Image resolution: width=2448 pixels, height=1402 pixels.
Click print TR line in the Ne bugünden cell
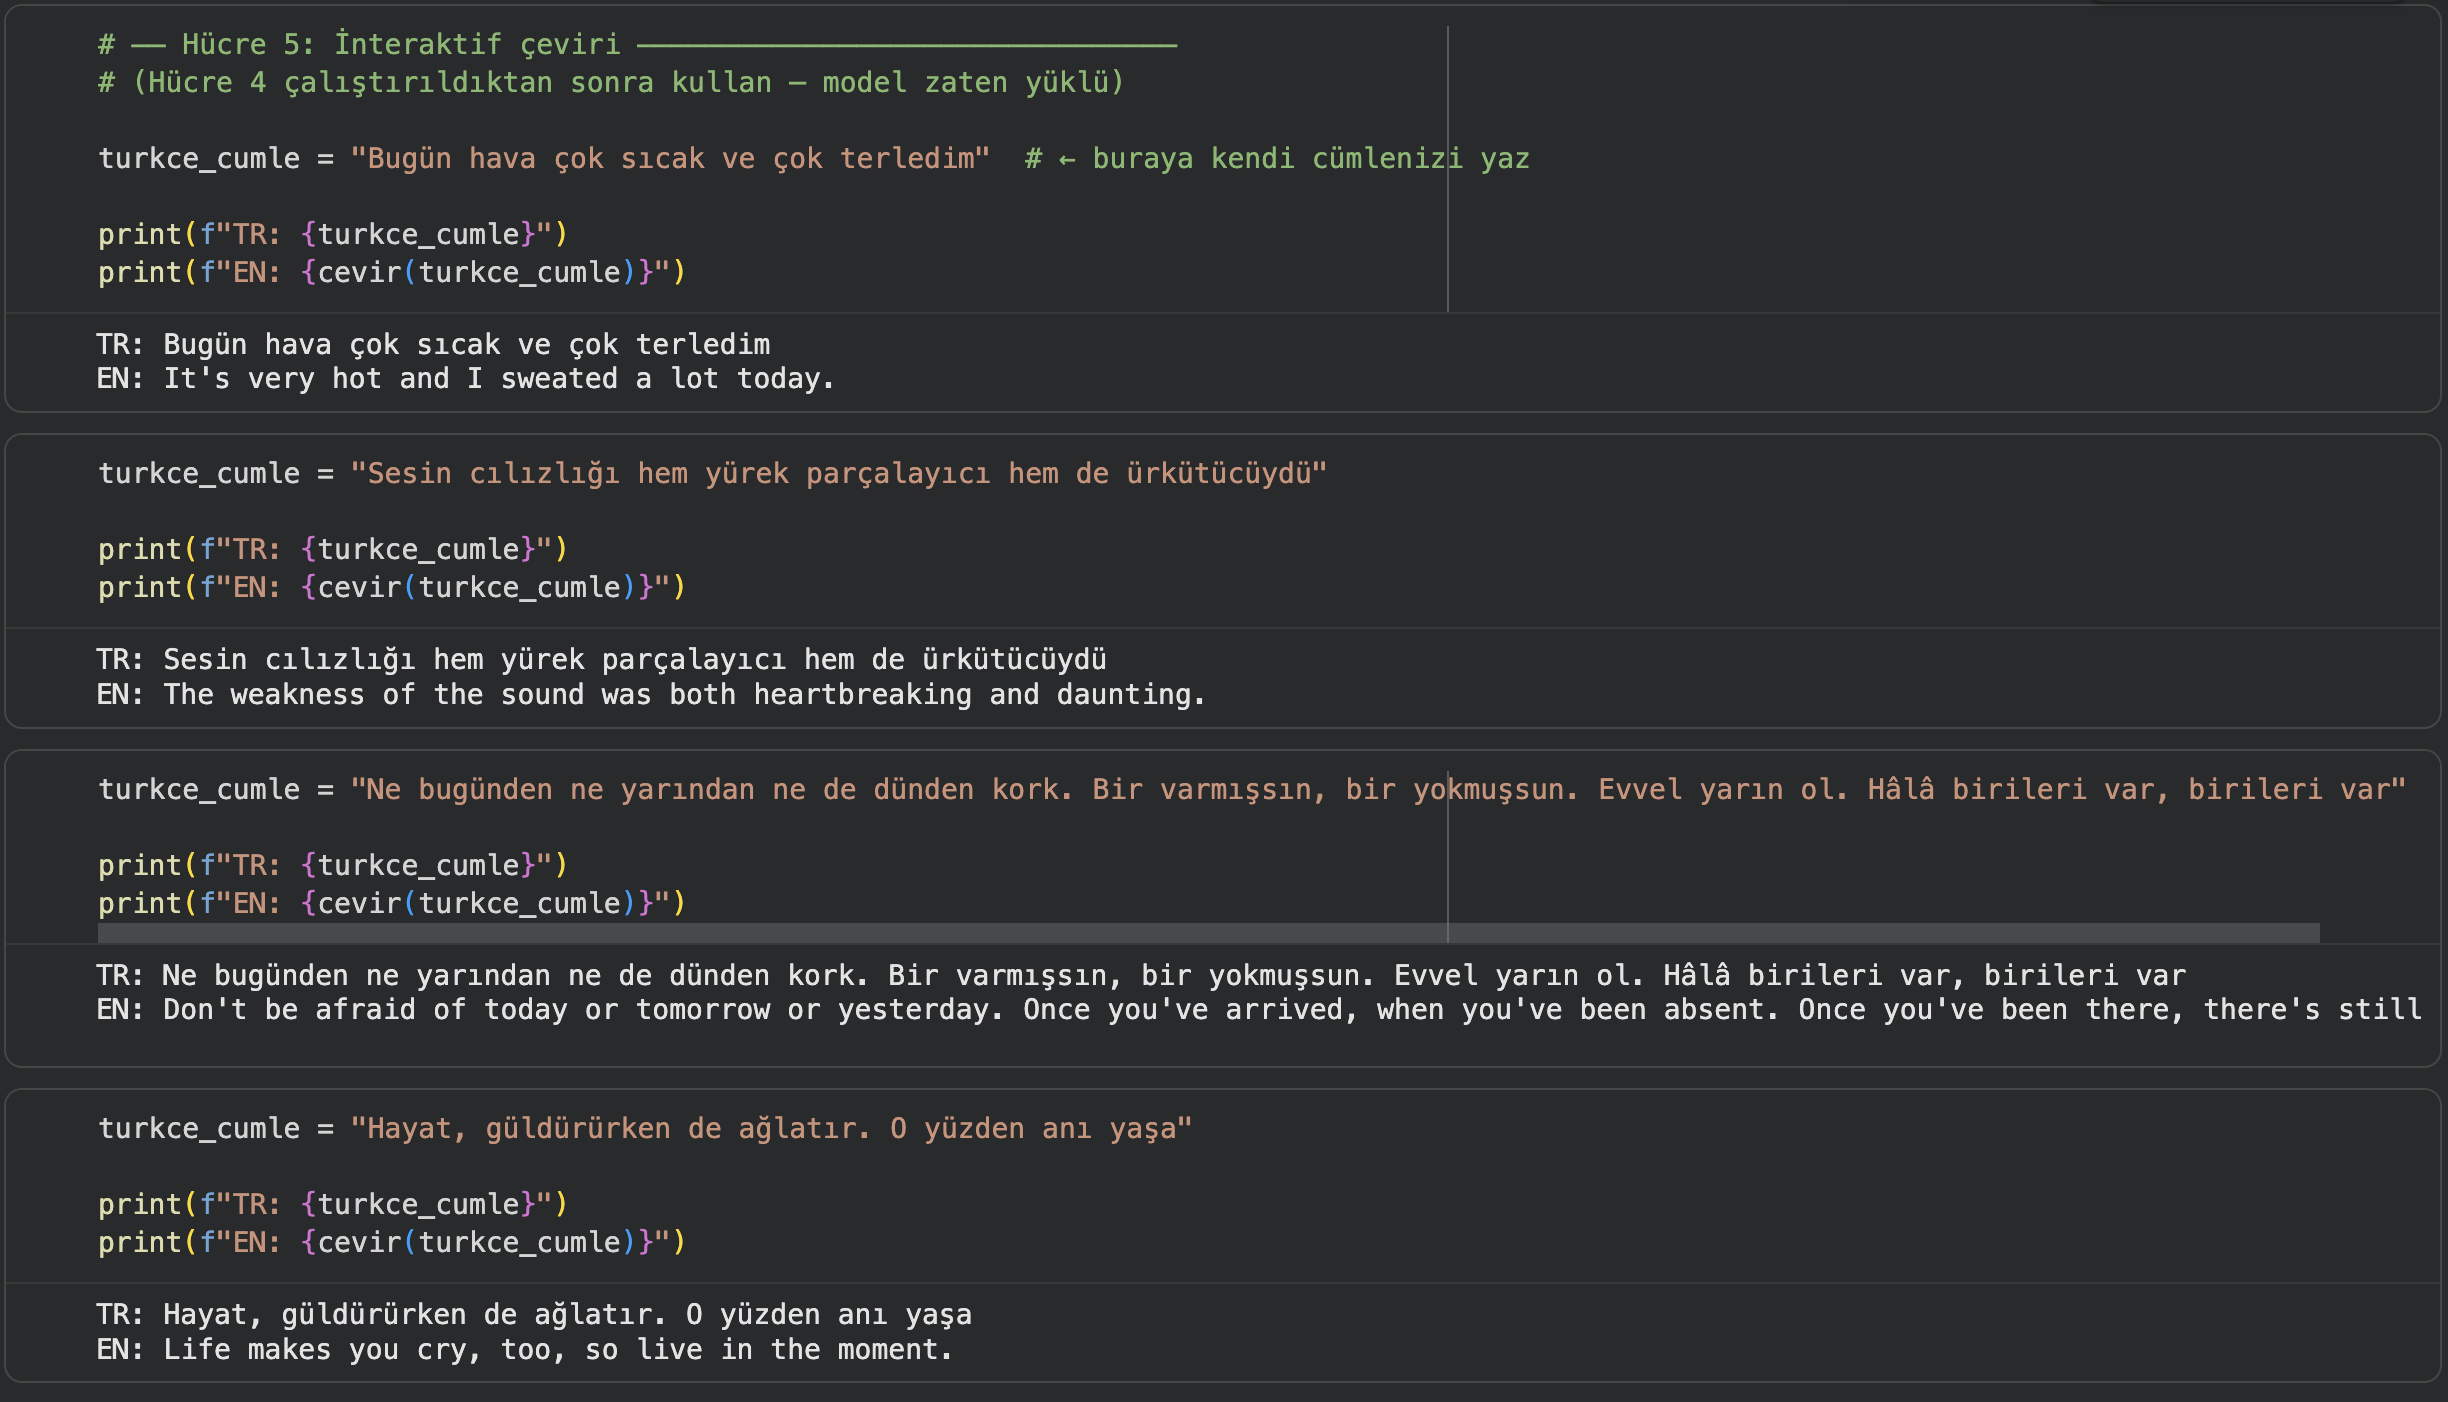point(333,865)
